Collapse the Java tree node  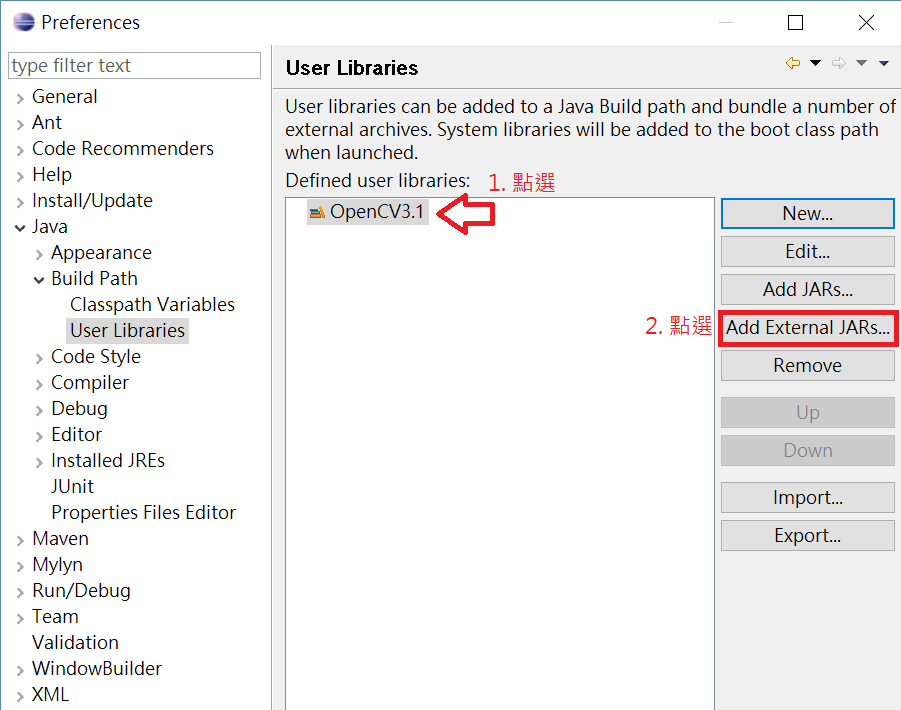(x=20, y=228)
